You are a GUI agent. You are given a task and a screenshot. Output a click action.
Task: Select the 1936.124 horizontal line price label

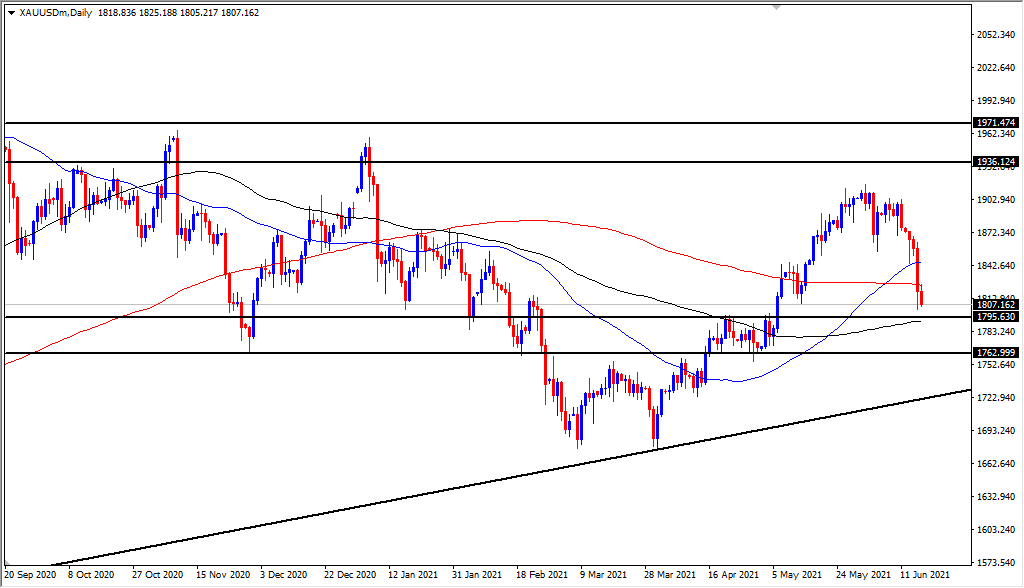(x=995, y=161)
